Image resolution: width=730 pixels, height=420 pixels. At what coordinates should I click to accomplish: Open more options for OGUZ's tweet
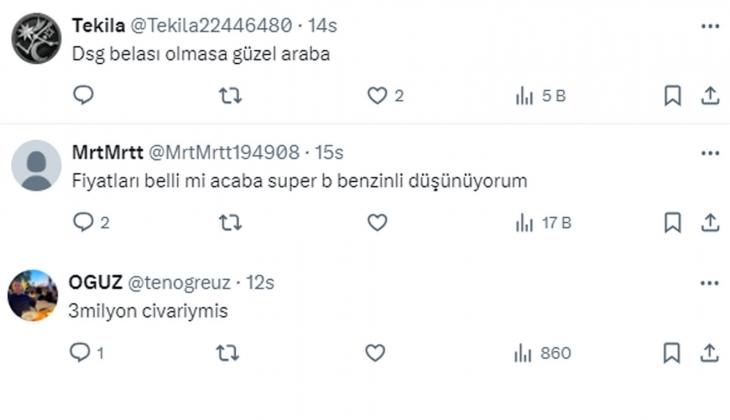(709, 282)
